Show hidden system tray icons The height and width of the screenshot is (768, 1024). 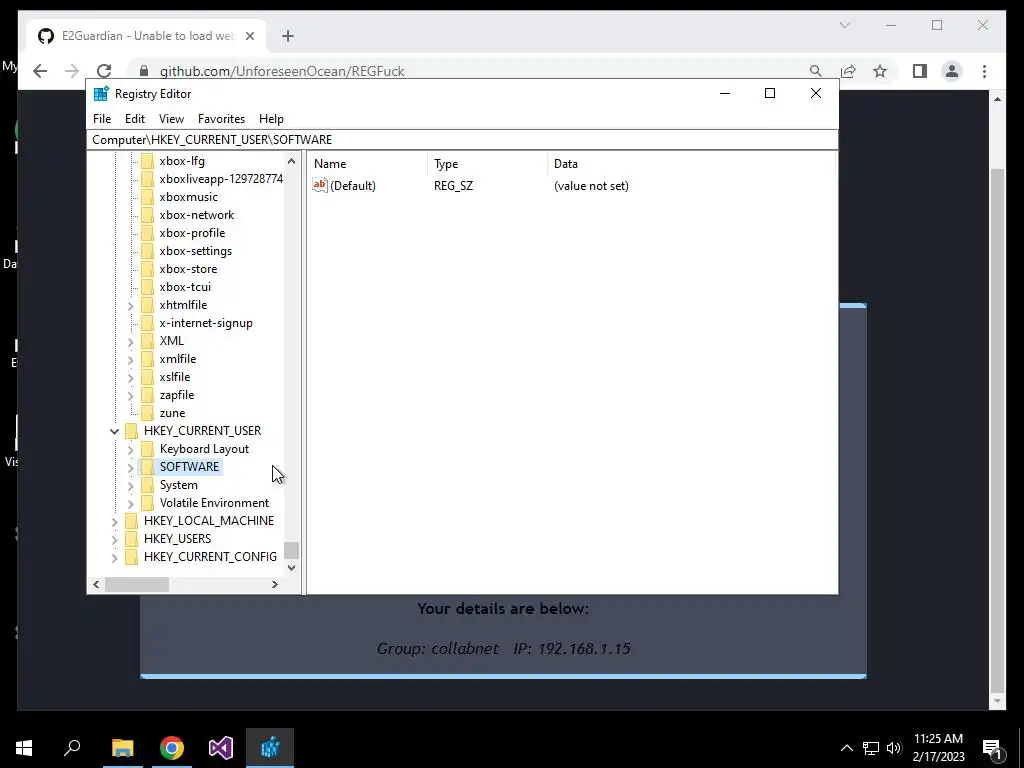point(846,748)
